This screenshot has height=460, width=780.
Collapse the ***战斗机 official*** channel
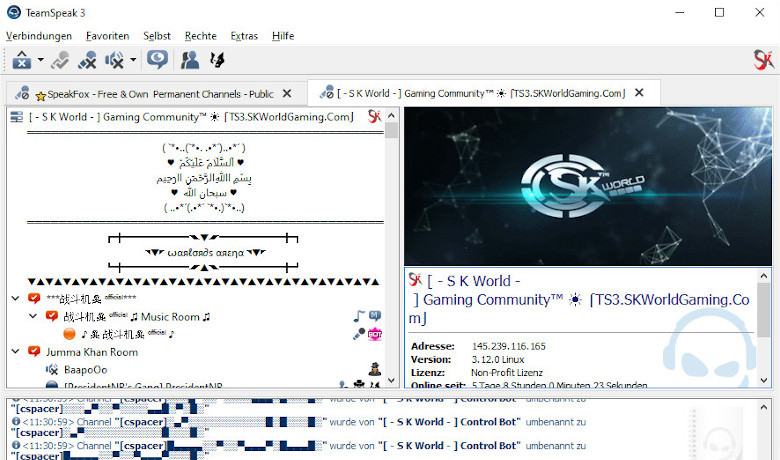coord(15,298)
